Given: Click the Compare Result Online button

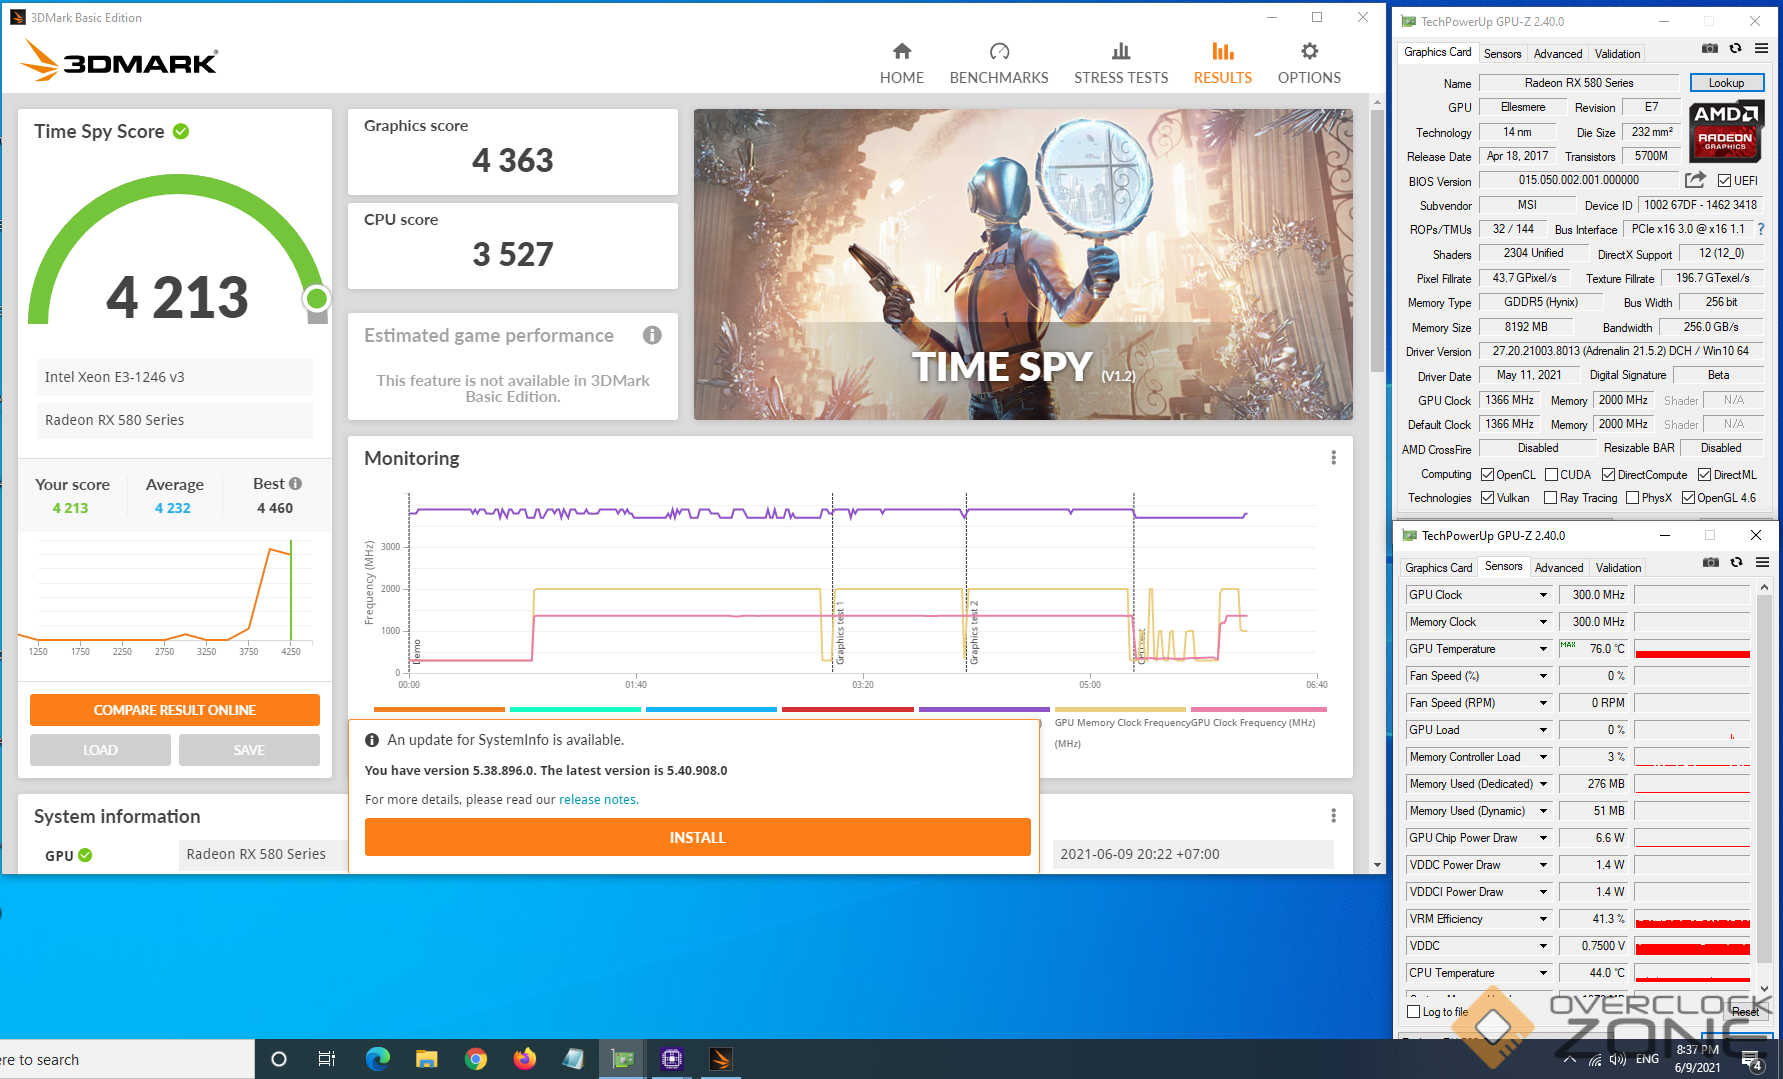Looking at the screenshot, I should click(x=175, y=710).
